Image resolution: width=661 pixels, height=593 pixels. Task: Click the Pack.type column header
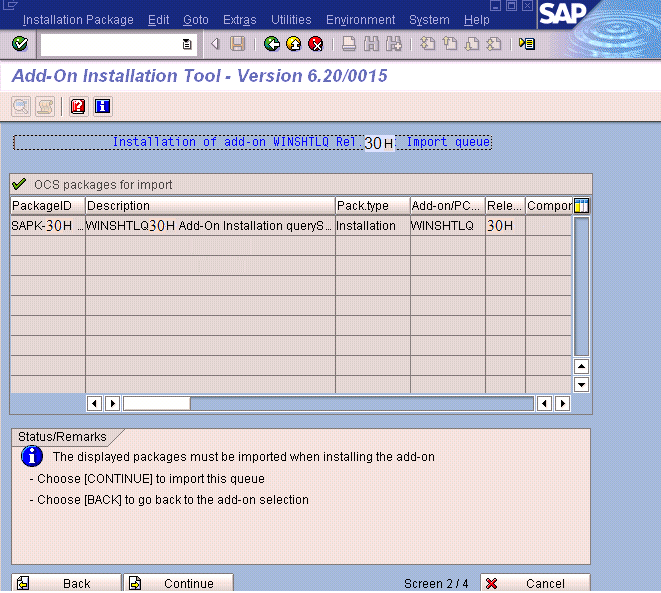click(373, 206)
